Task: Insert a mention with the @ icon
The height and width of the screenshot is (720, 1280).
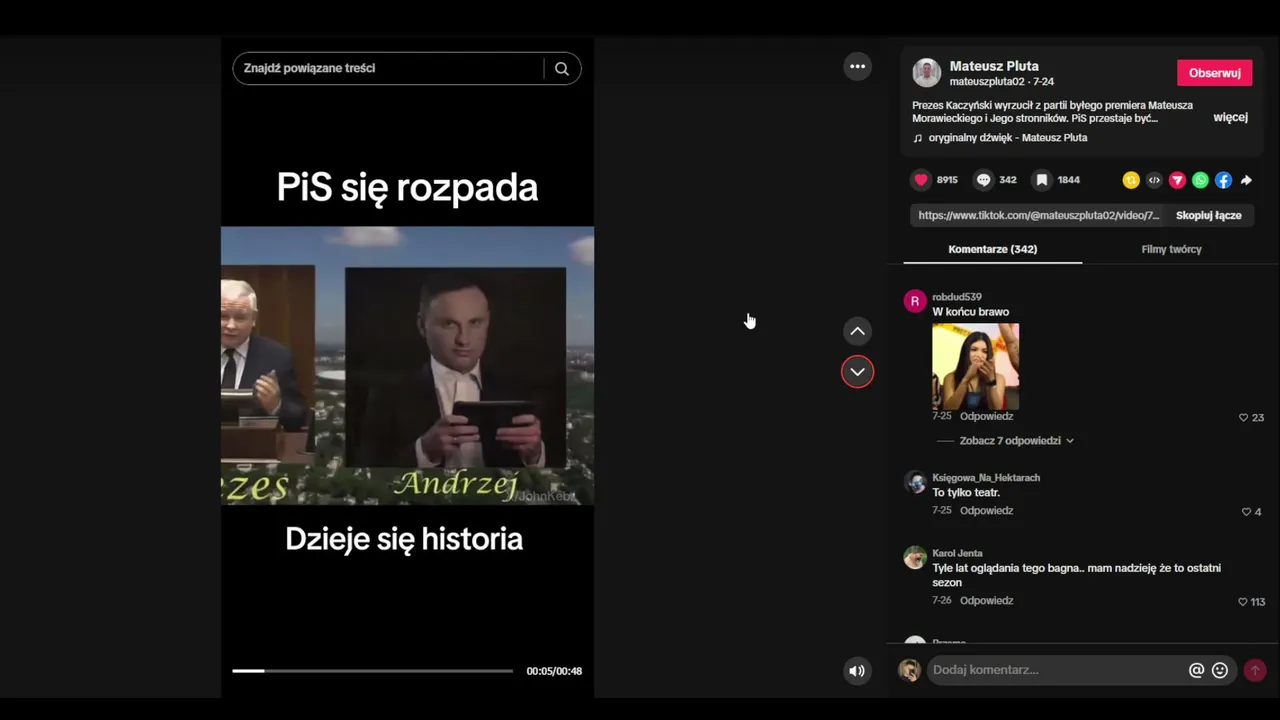Action: 1196,670
